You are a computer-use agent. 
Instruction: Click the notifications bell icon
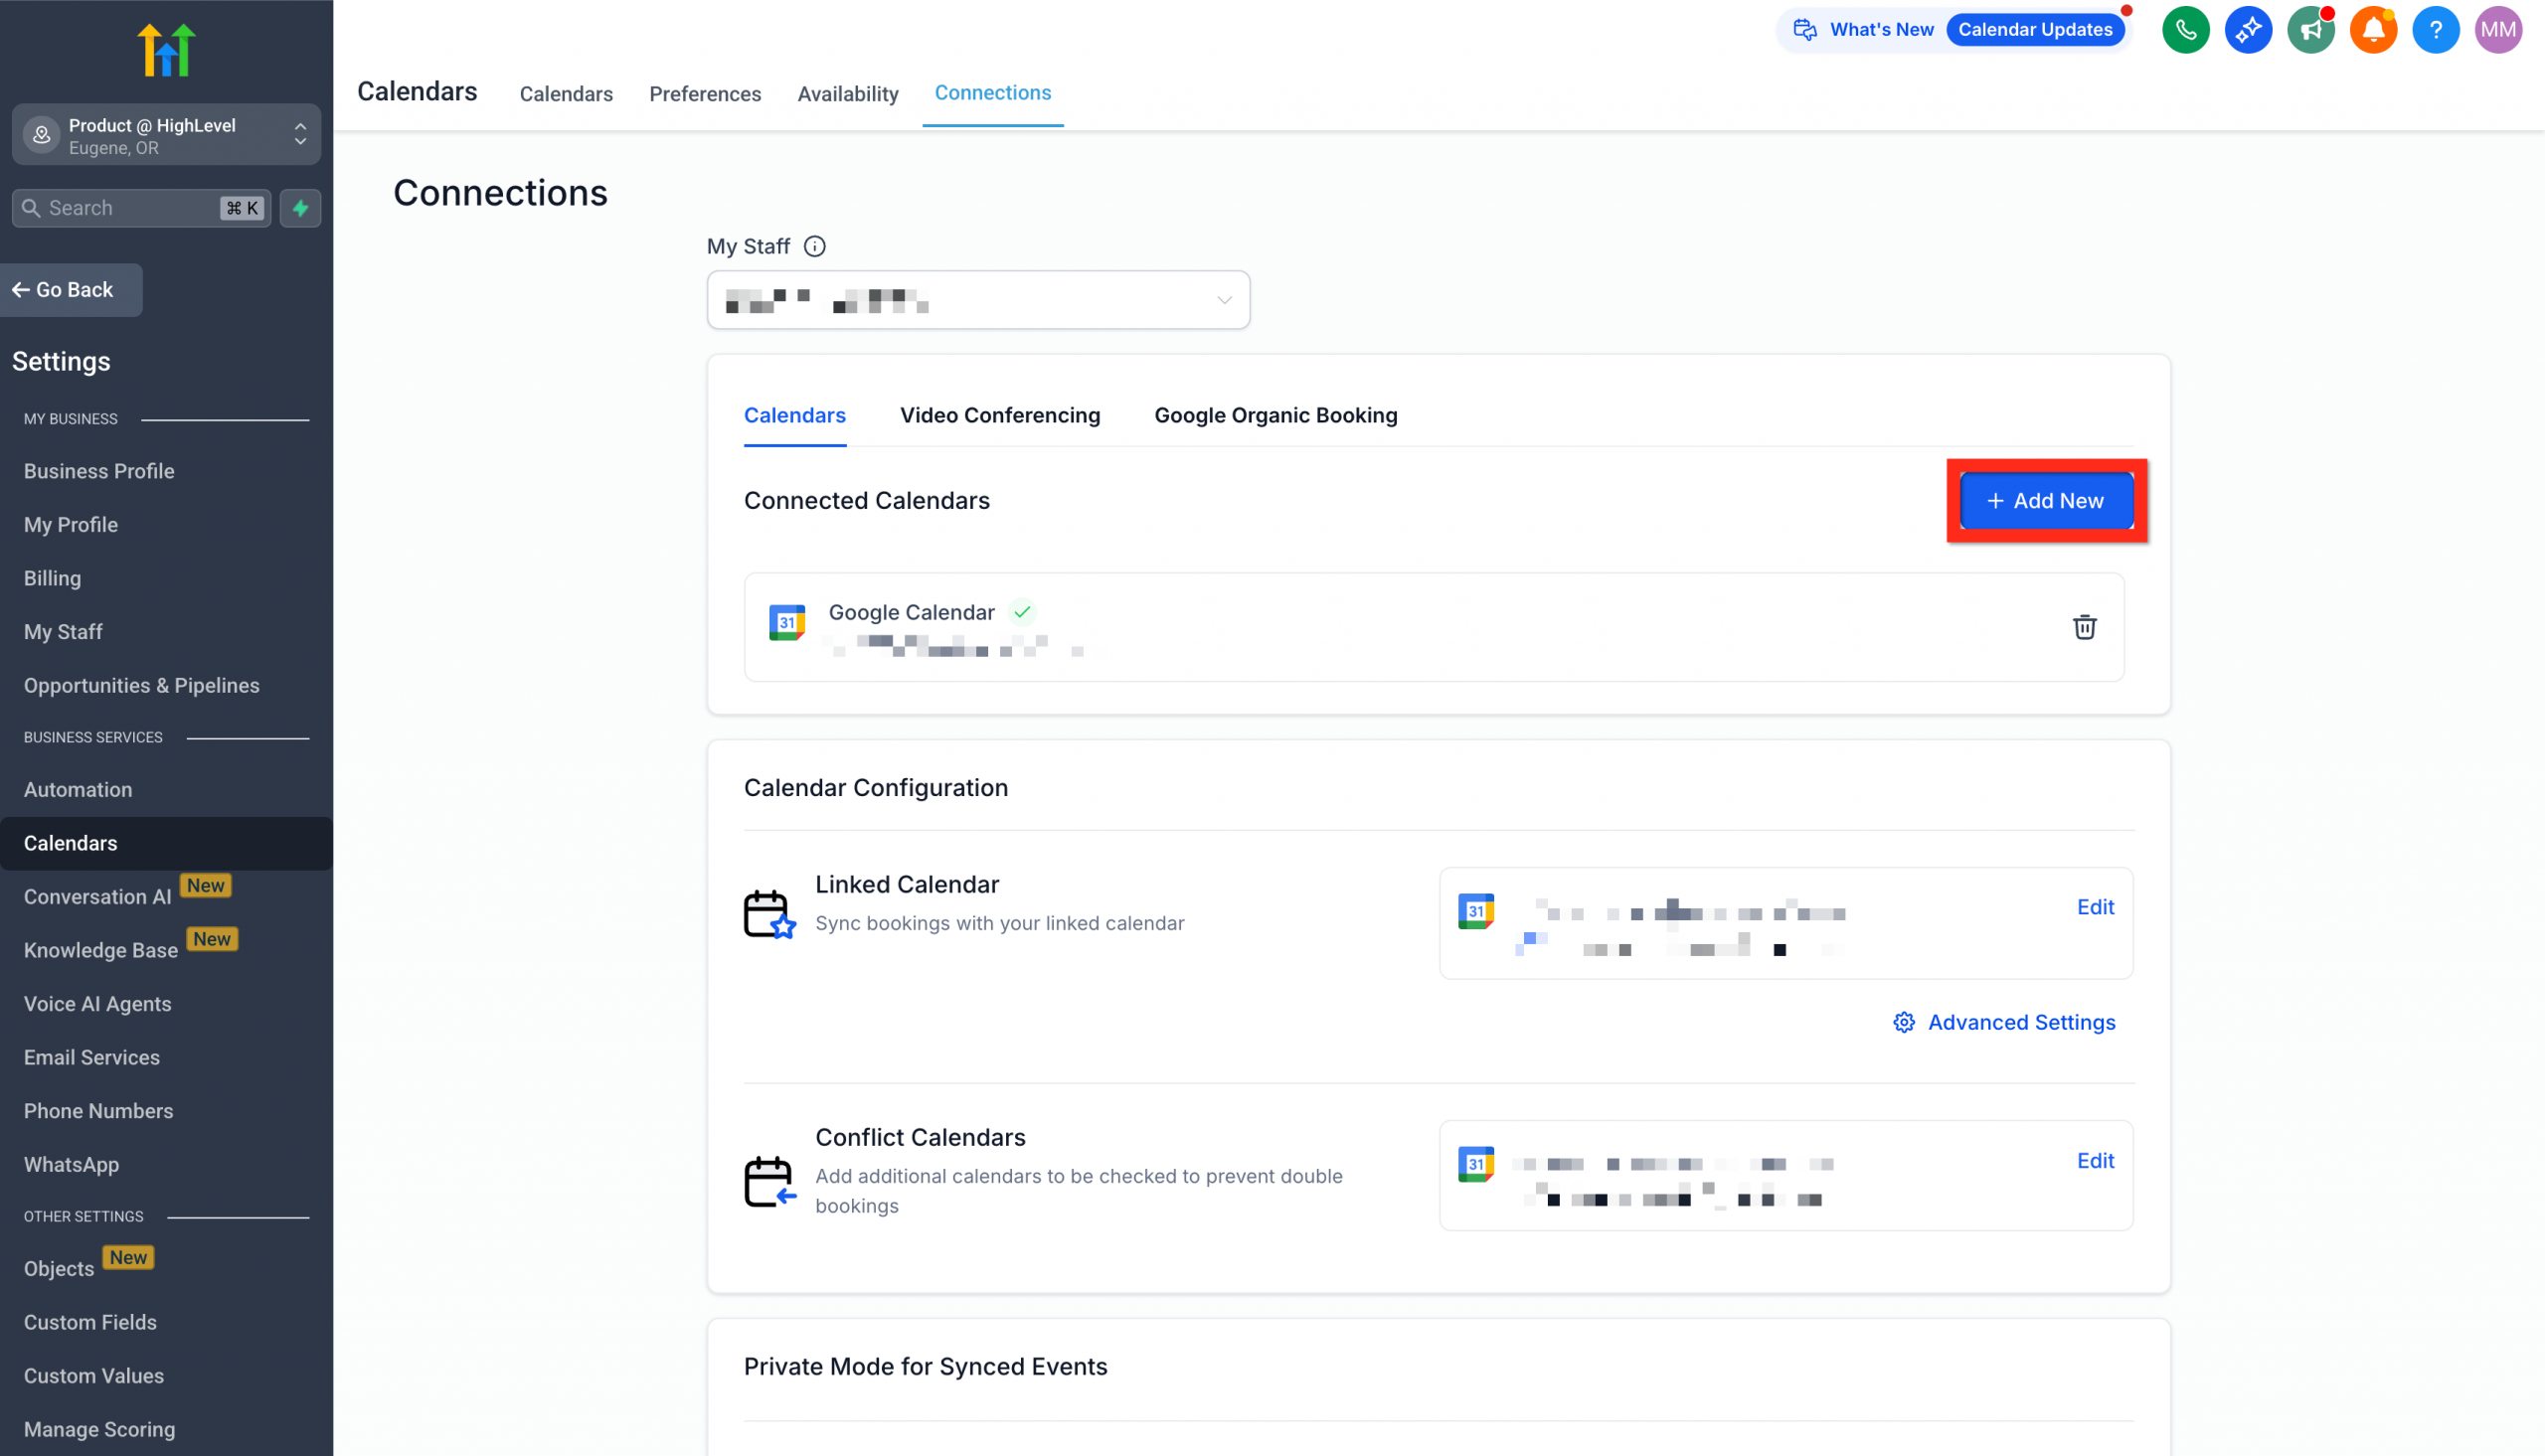click(2373, 29)
